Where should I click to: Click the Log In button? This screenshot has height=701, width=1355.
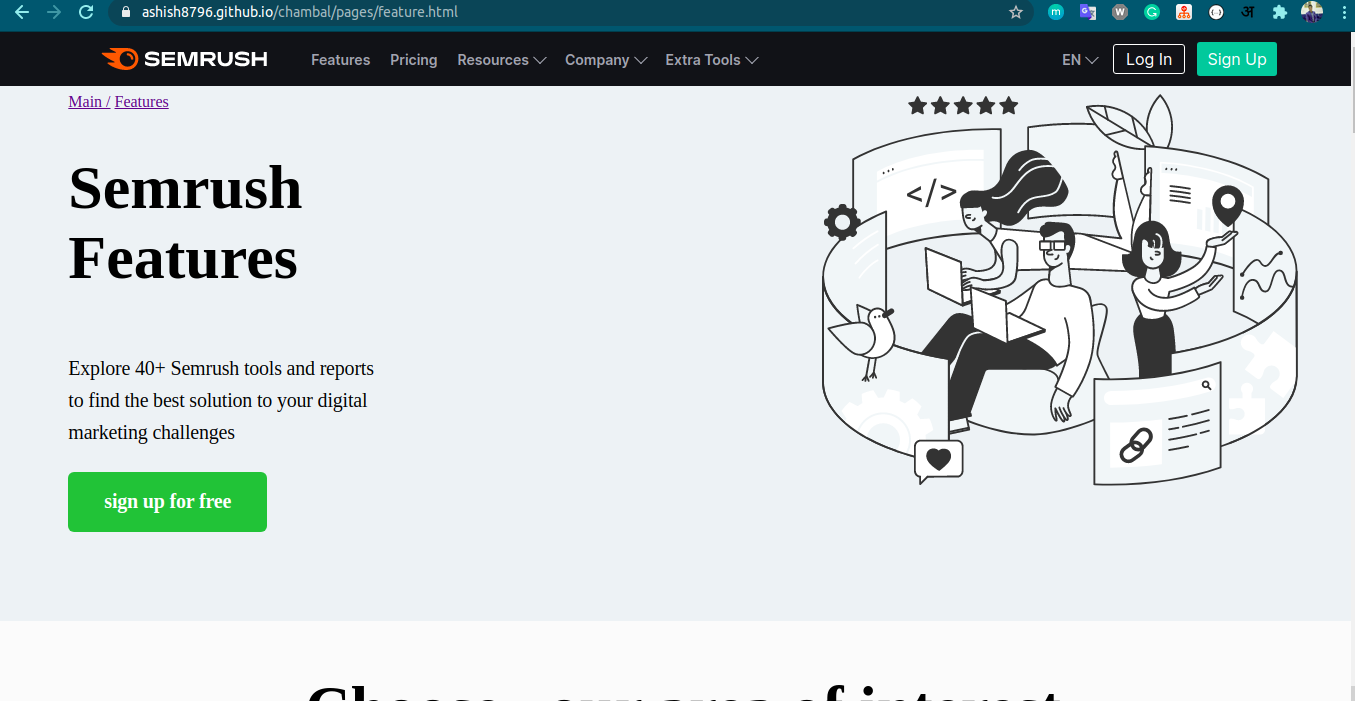[1149, 59]
